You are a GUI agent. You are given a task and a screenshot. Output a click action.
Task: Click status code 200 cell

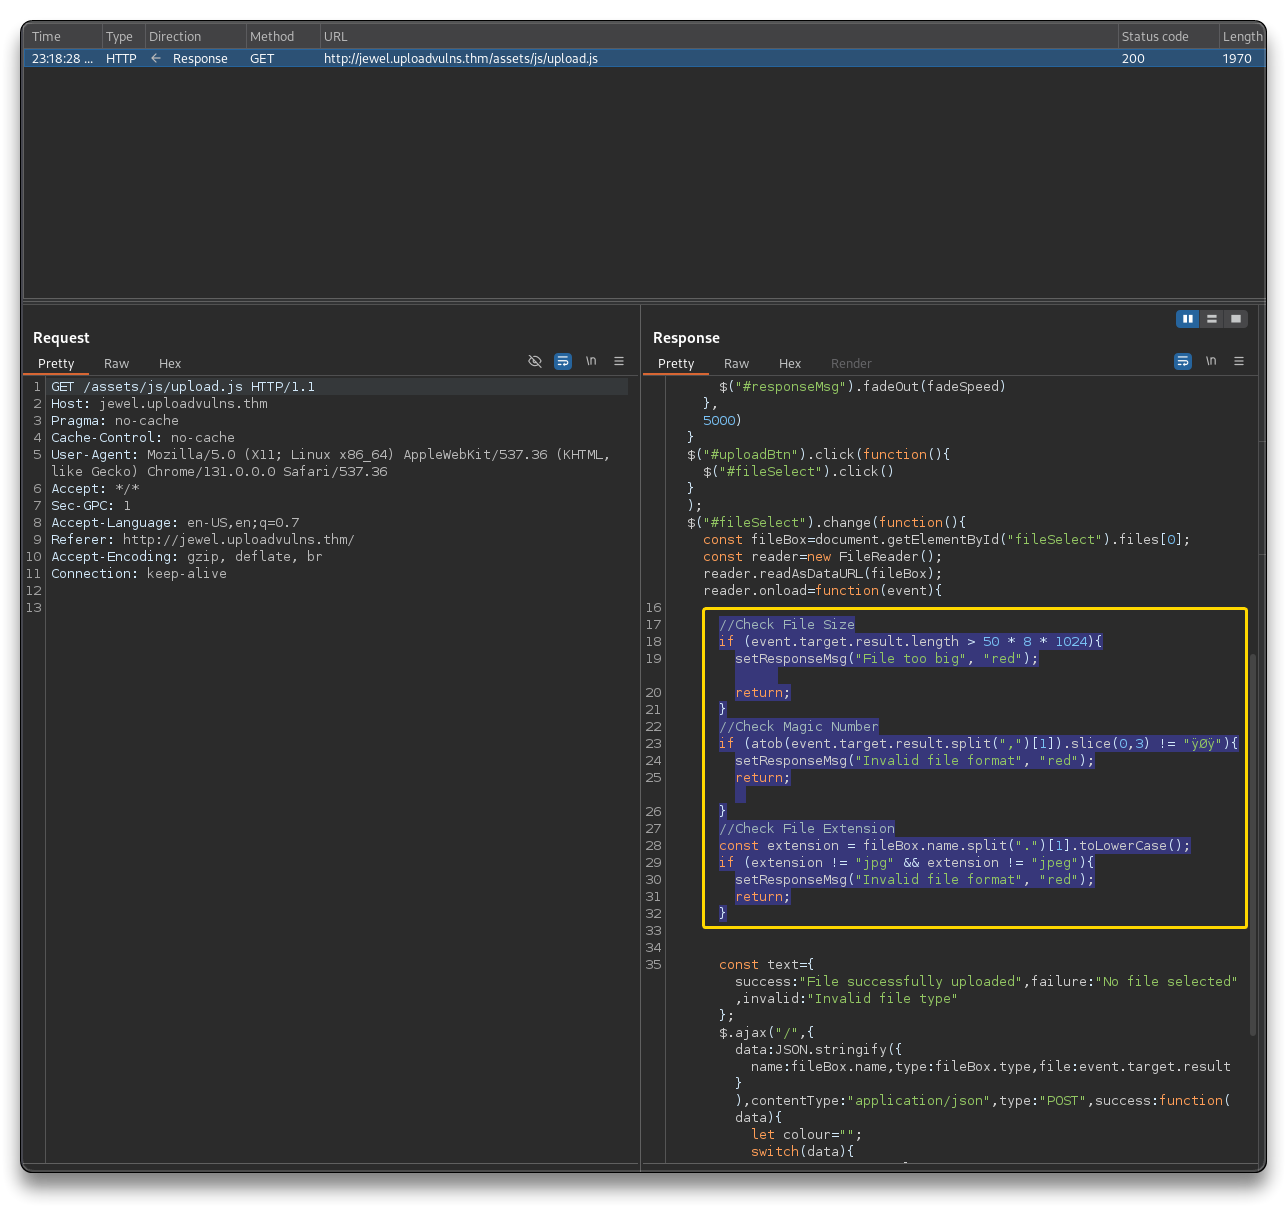pyautogui.click(x=1133, y=59)
